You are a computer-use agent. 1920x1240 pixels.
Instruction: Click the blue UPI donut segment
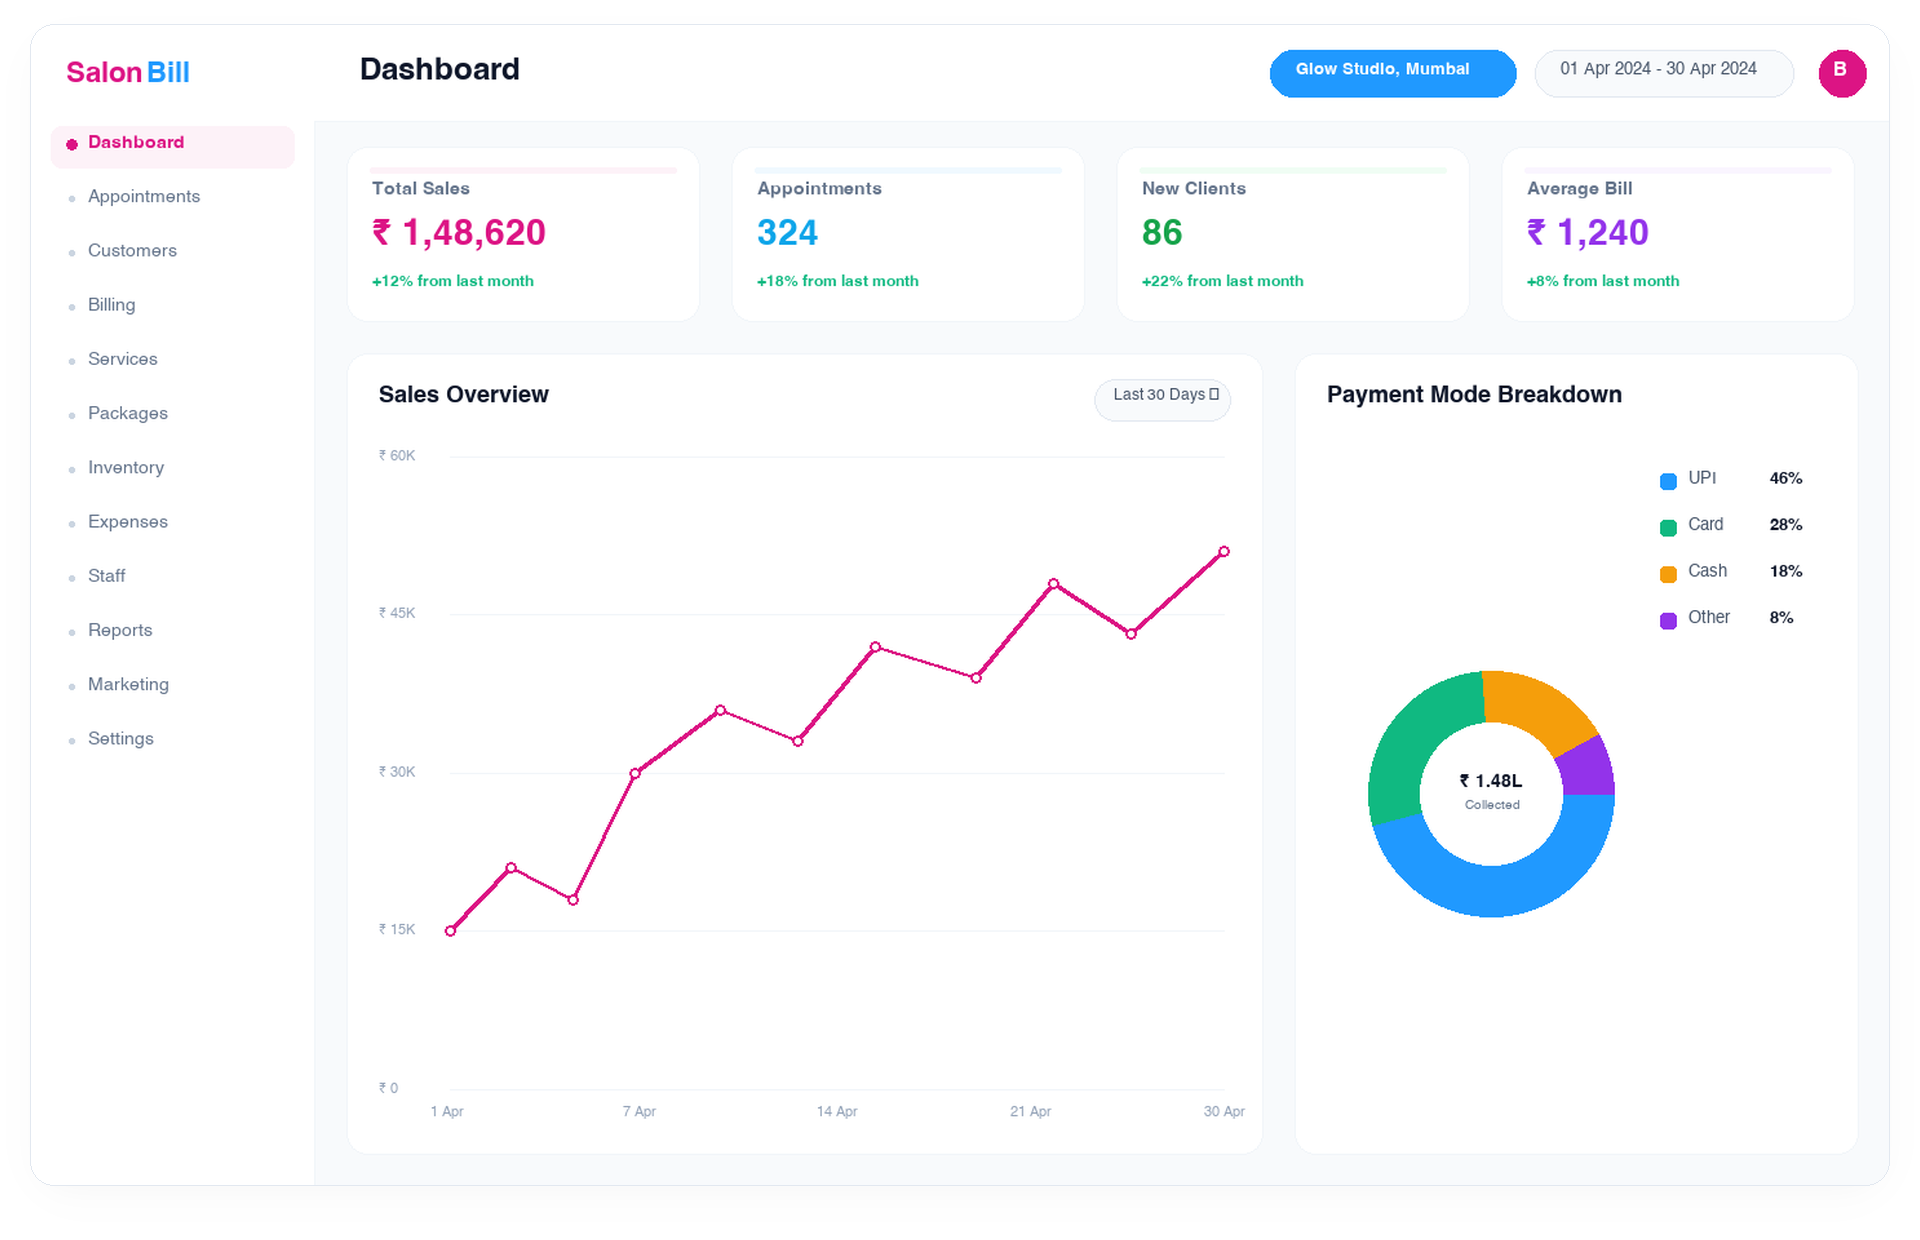pyautogui.click(x=1508, y=890)
